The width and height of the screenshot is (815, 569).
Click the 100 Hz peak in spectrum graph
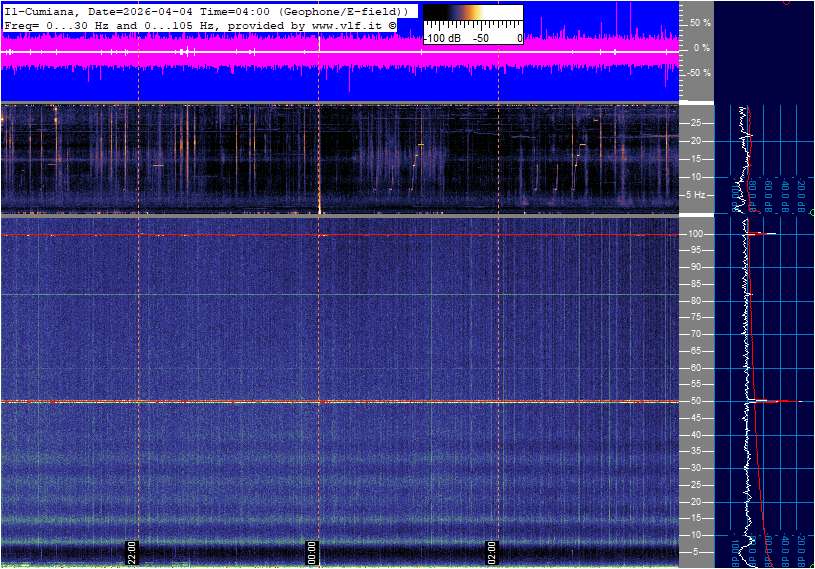tap(762, 234)
